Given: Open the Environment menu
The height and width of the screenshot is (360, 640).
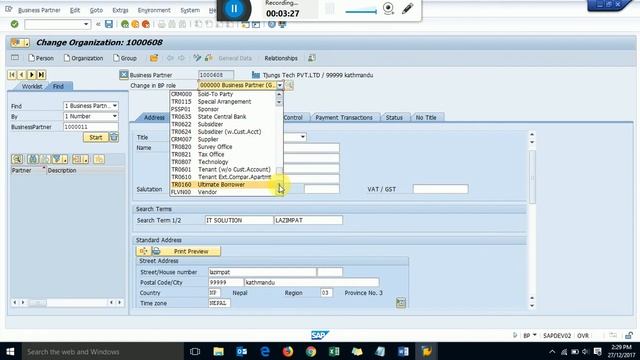Looking at the screenshot, I should coord(154,10).
